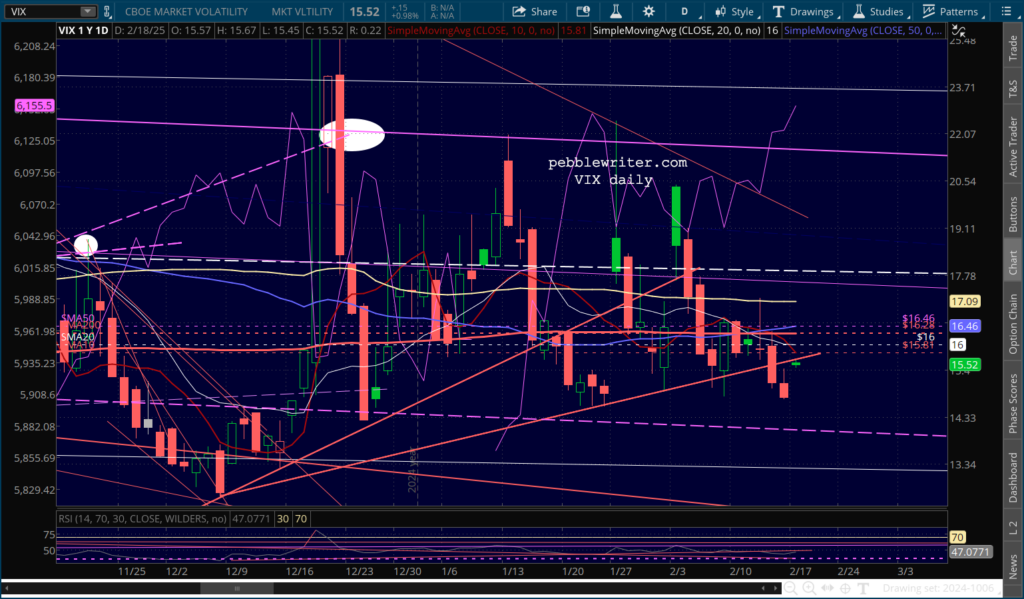Click the symbol link chain icon

click(x=108, y=11)
